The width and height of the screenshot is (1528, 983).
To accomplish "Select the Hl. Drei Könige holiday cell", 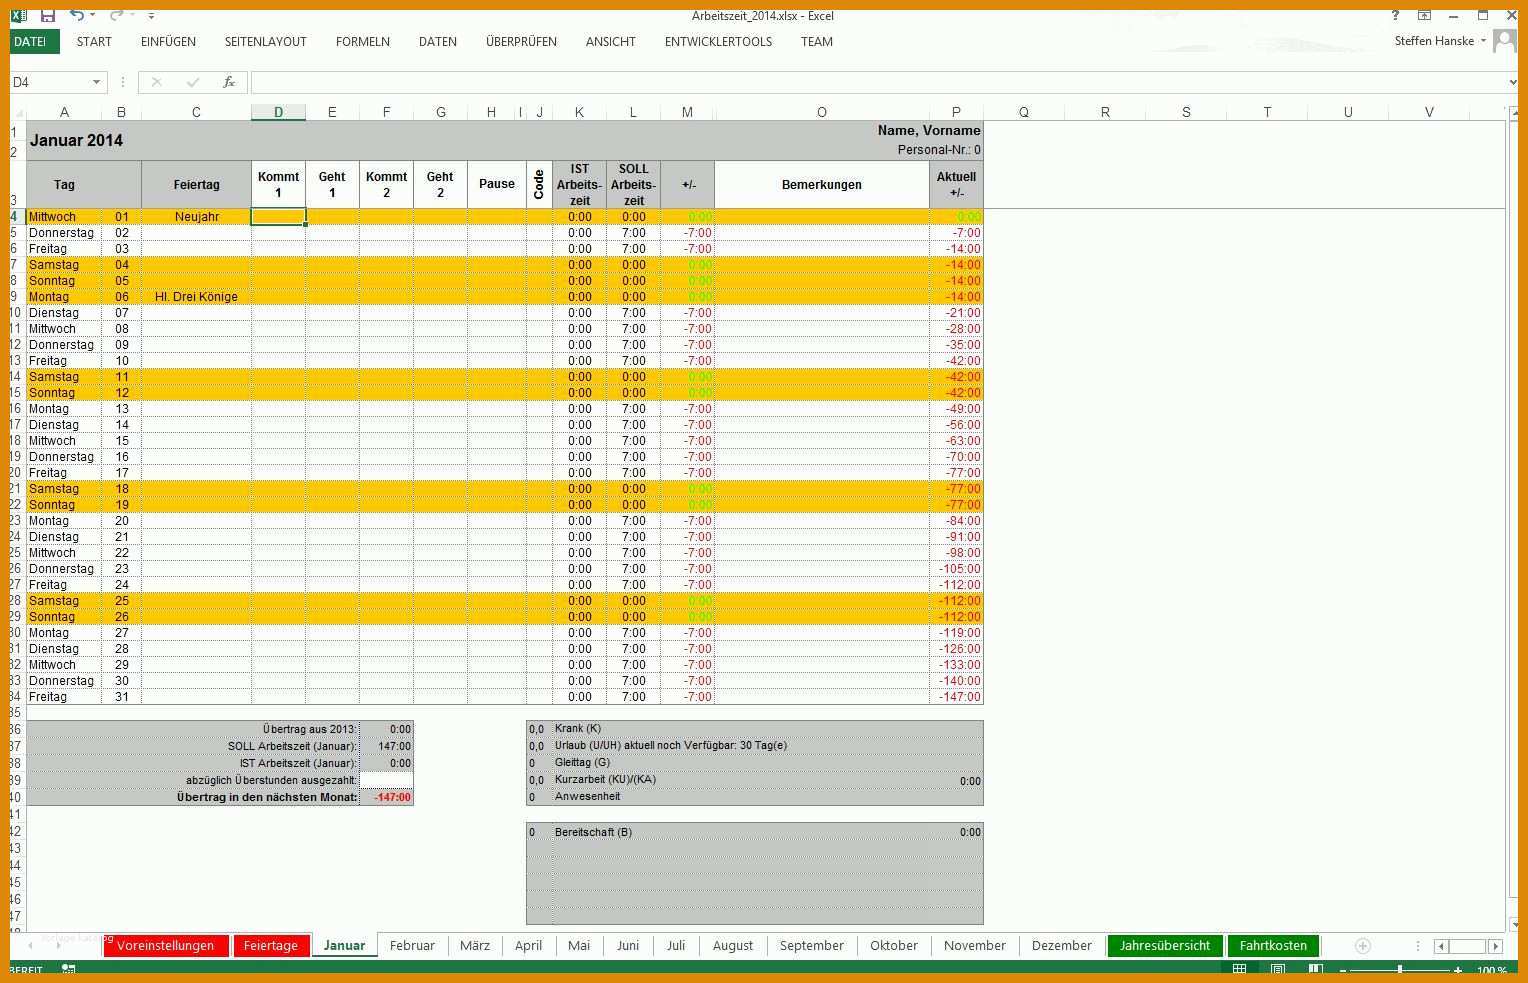I will pos(196,297).
